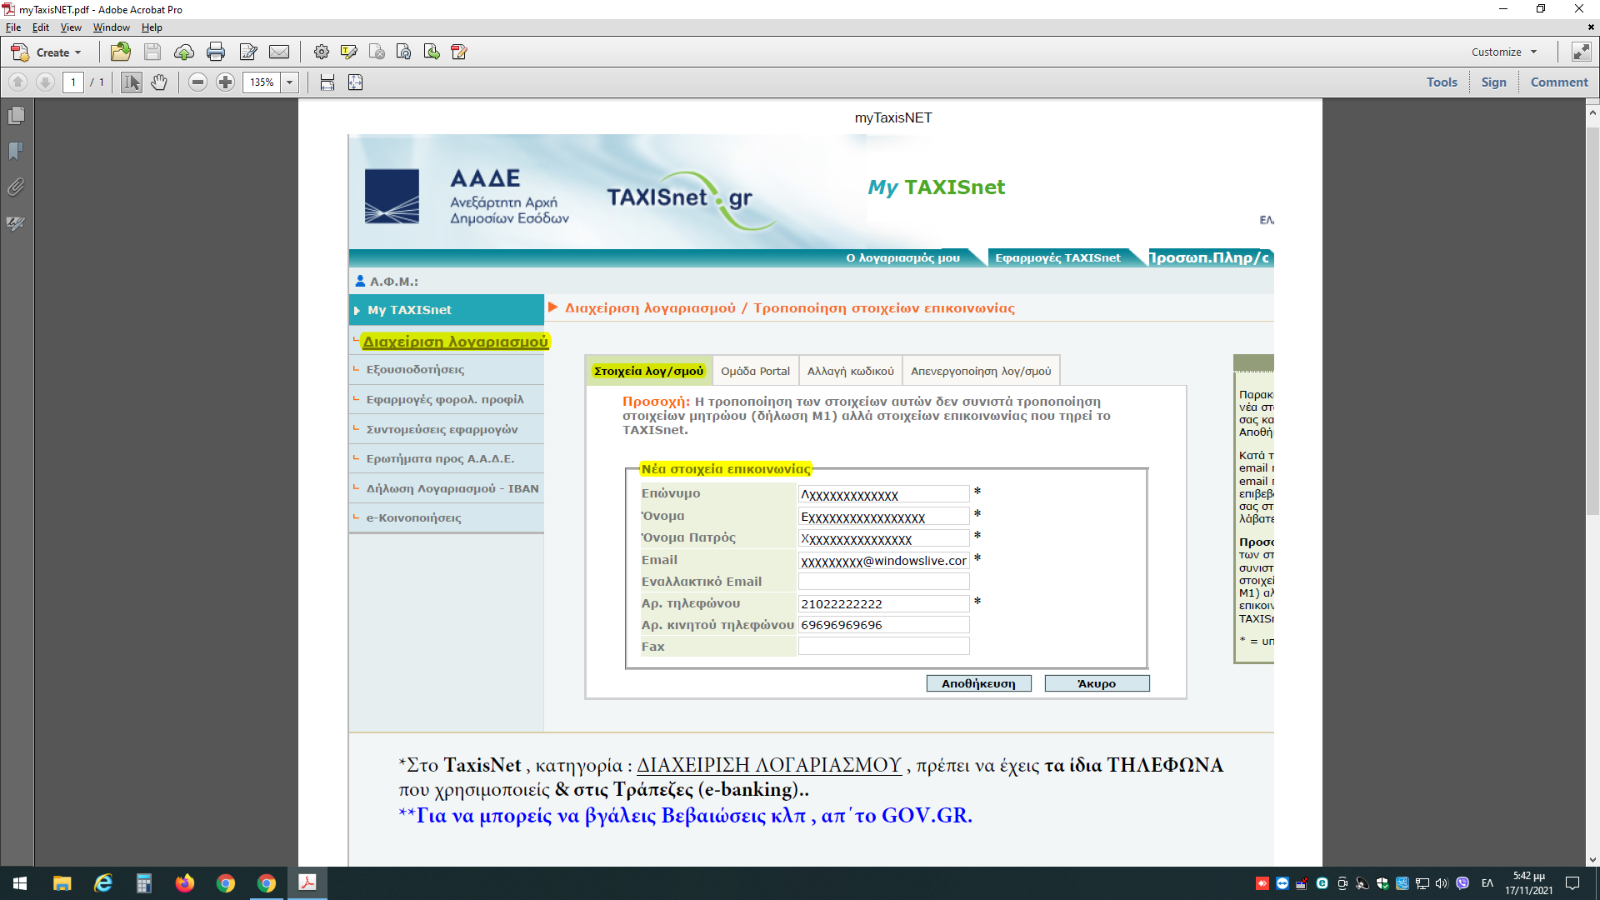The height and width of the screenshot is (900, 1600).
Task: Click the volume speaker tray icon
Action: [1441, 883]
